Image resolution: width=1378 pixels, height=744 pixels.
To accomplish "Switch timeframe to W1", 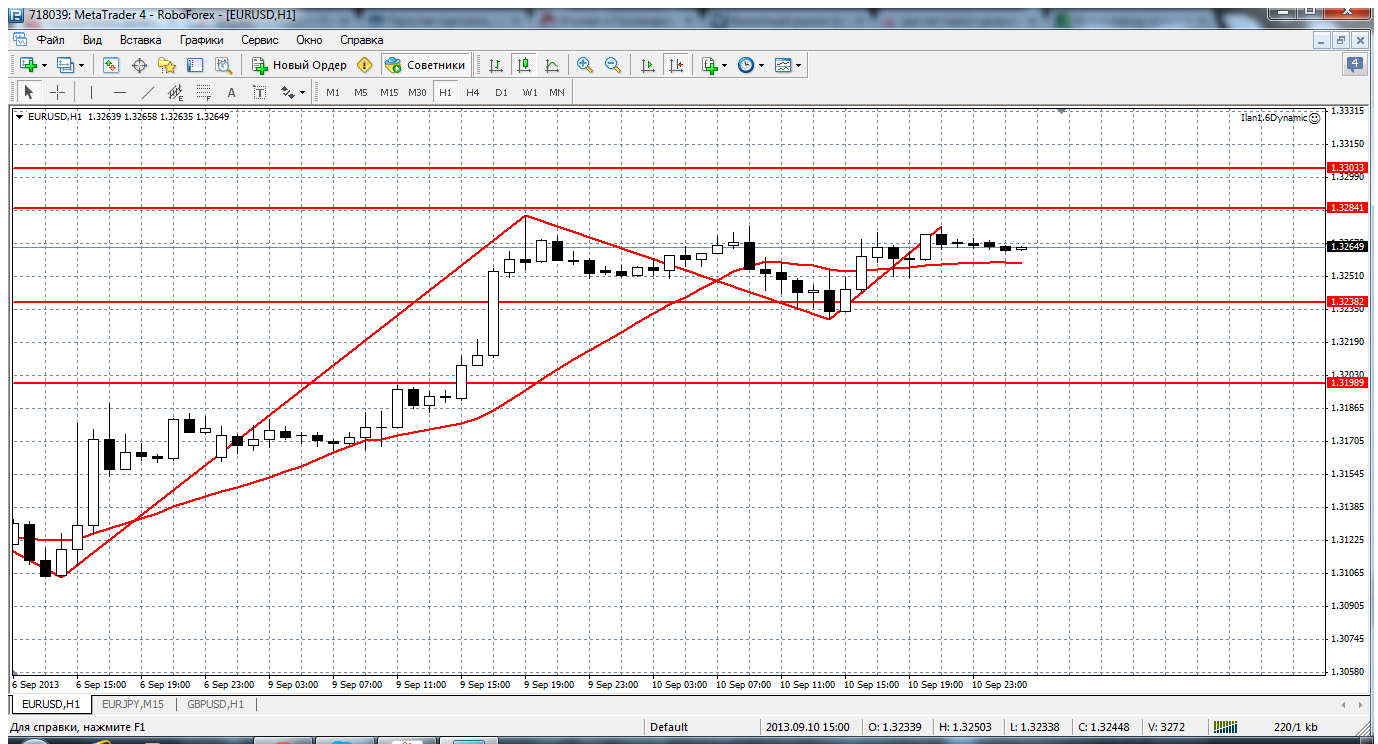I will 529,92.
